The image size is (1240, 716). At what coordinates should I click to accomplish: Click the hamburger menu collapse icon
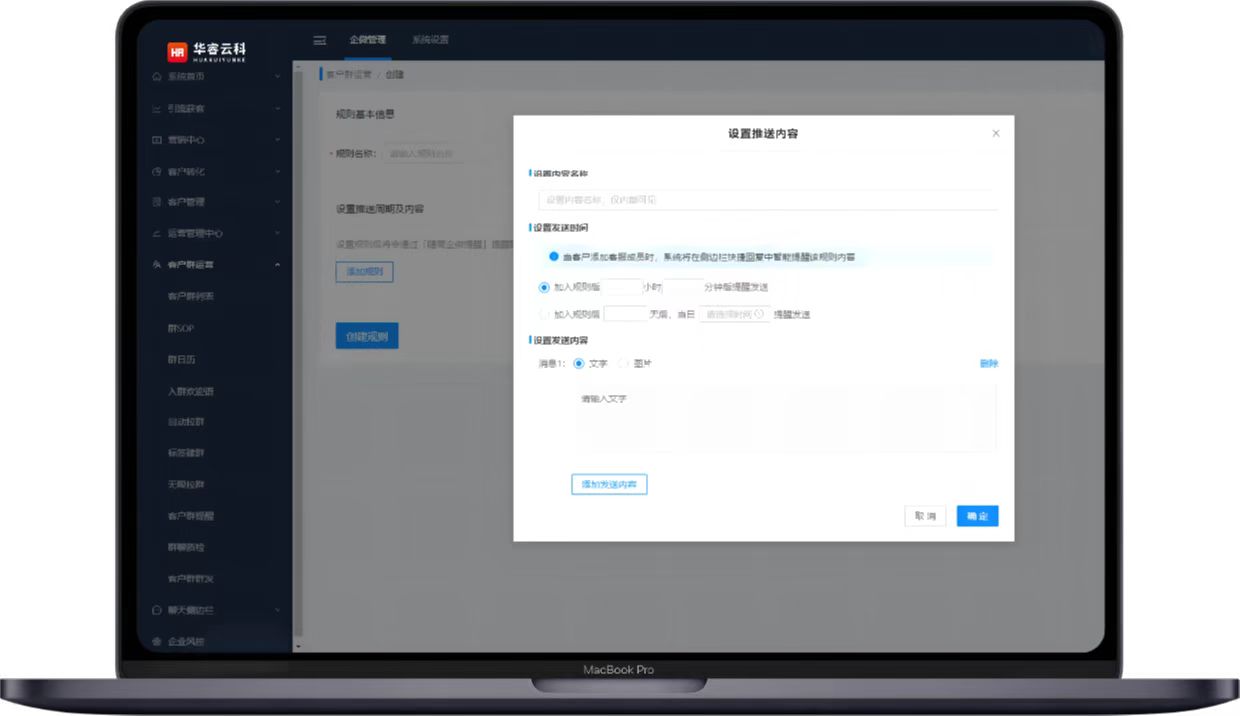point(320,41)
